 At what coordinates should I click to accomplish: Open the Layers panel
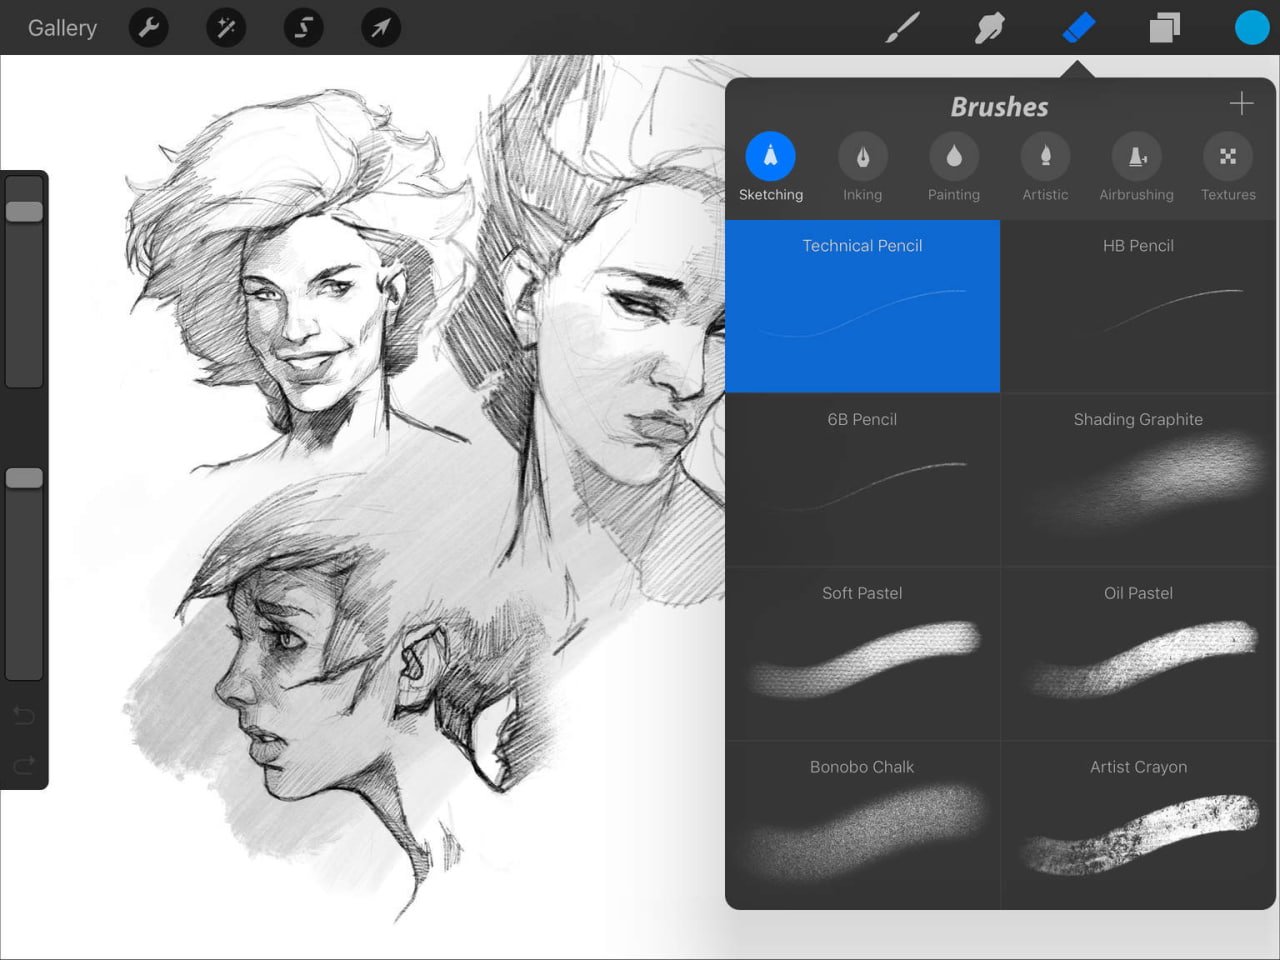click(1165, 27)
